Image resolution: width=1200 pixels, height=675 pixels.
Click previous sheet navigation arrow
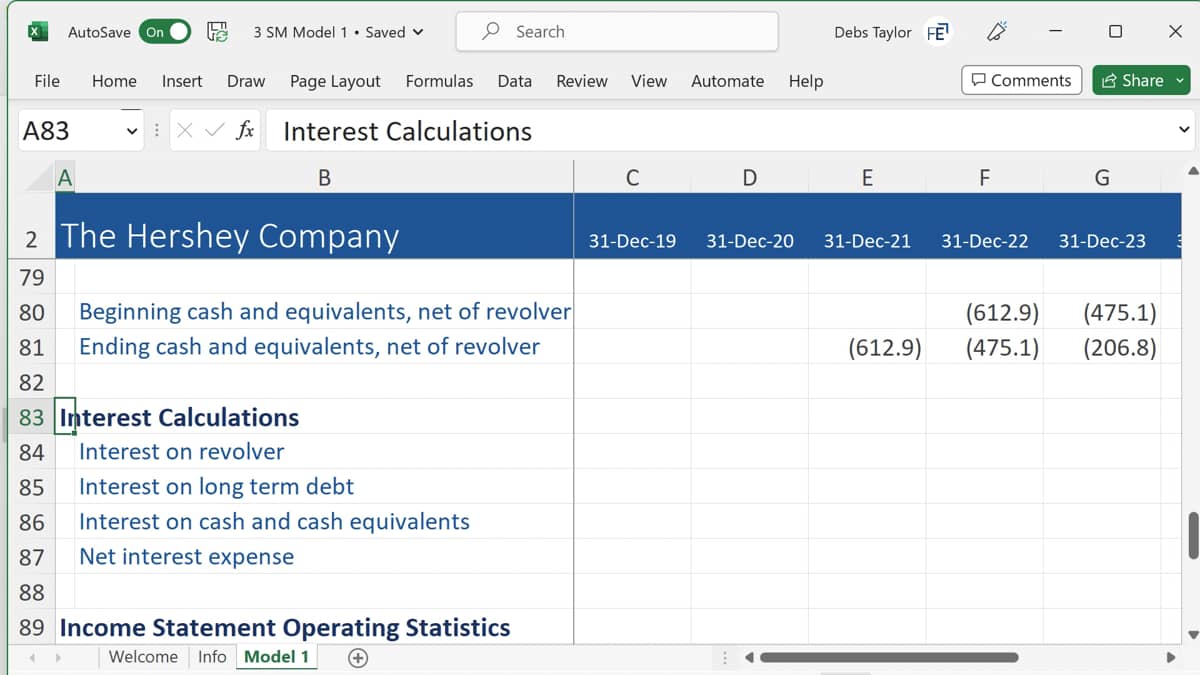[30, 657]
